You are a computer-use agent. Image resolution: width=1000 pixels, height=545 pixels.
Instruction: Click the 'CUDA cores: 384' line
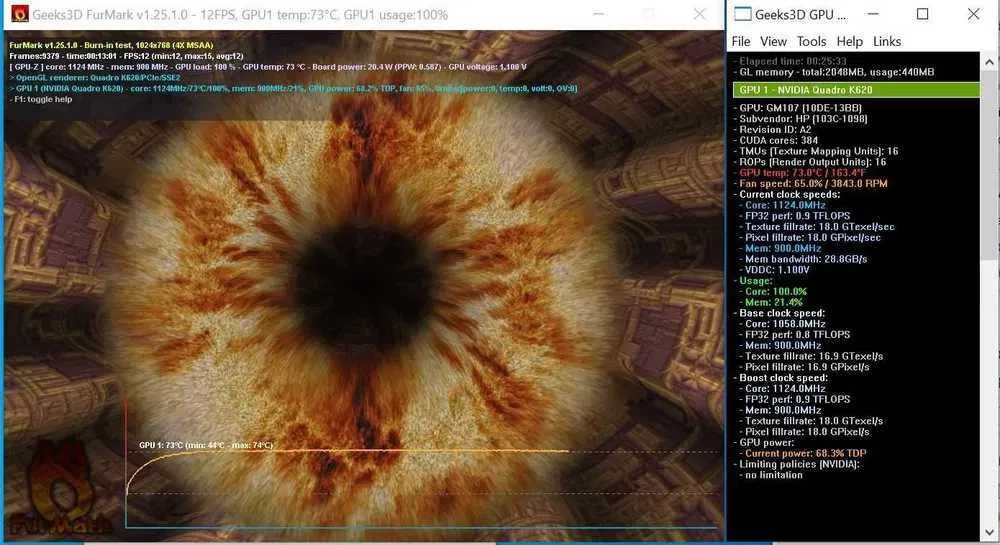pos(776,140)
